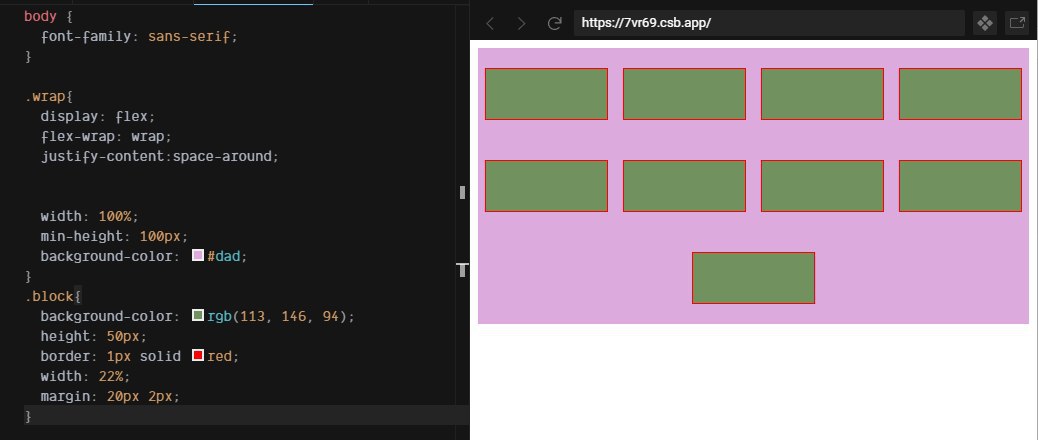Click the #dad color swatch
1038x440 pixels.
(x=198, y=255)
